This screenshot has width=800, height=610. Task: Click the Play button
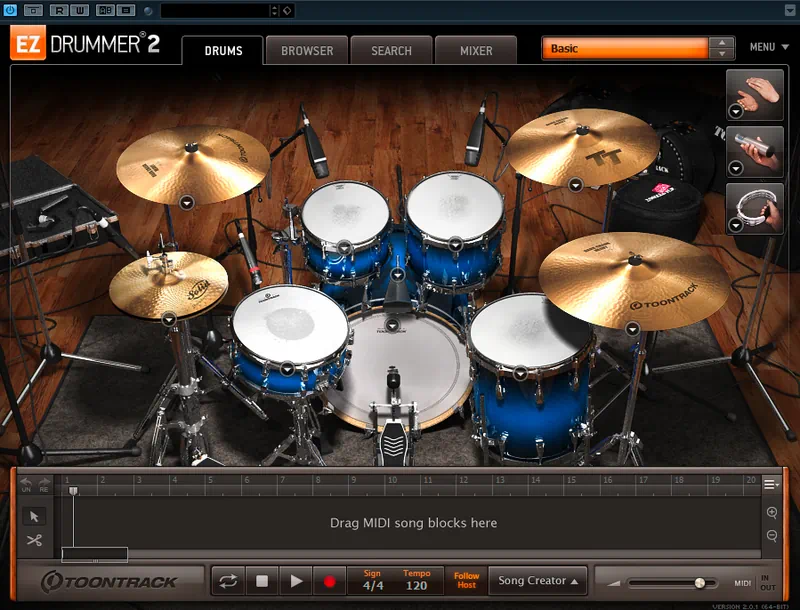[296, 581]
